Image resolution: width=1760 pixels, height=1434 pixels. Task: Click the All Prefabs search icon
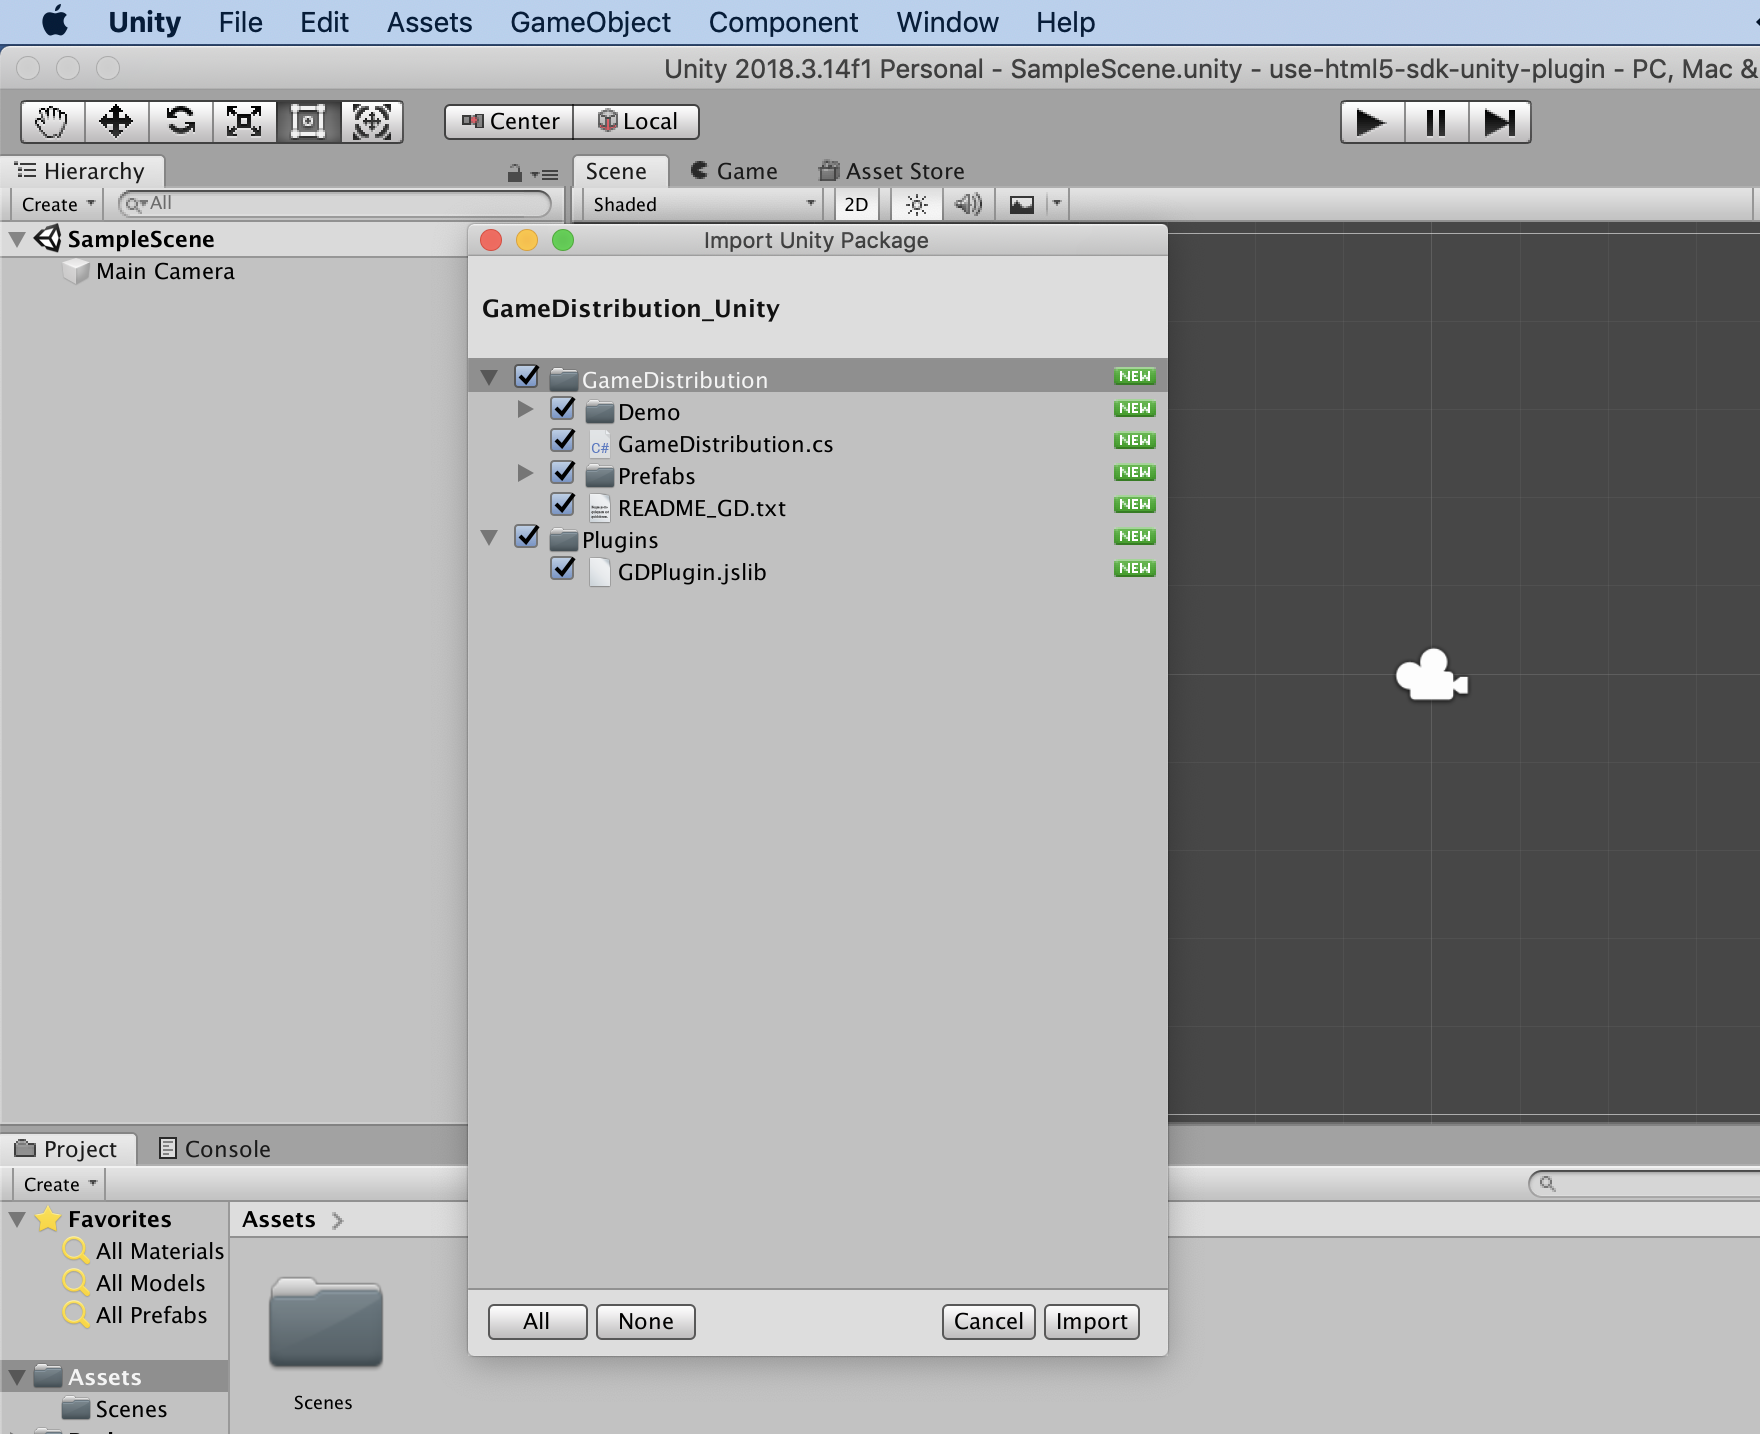(76, 1314)
